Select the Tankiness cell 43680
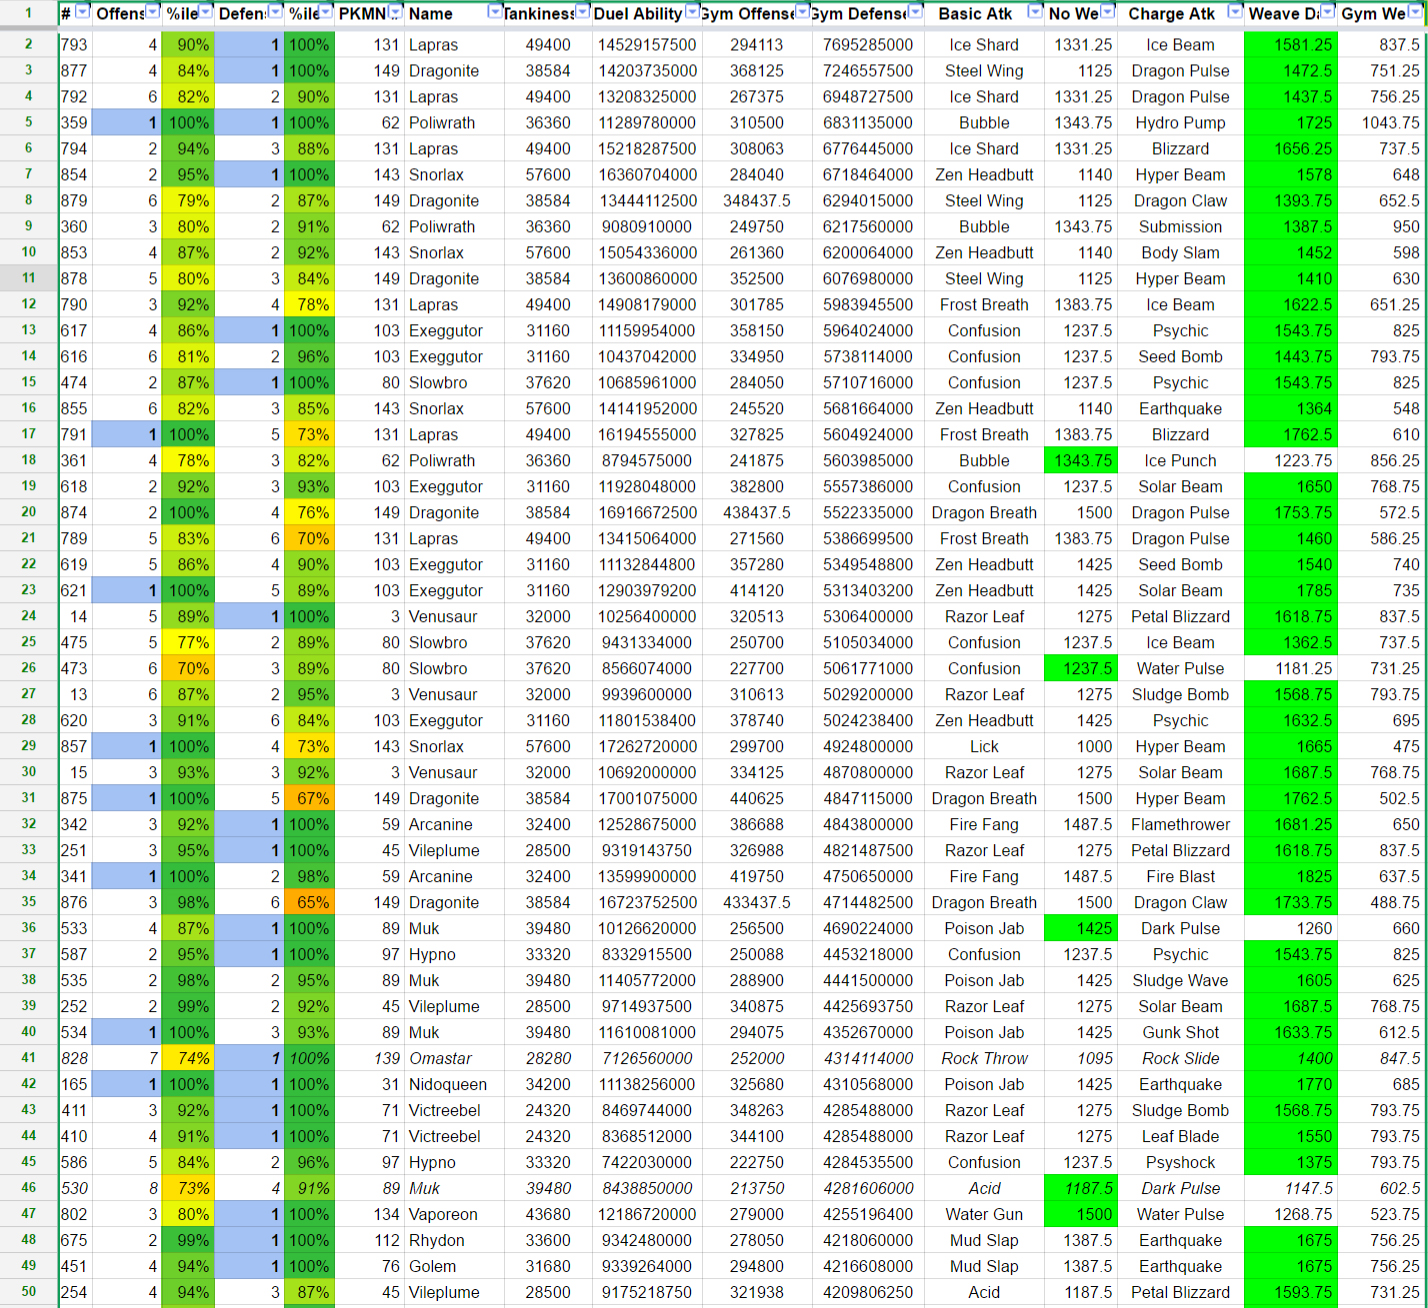 547,1215
